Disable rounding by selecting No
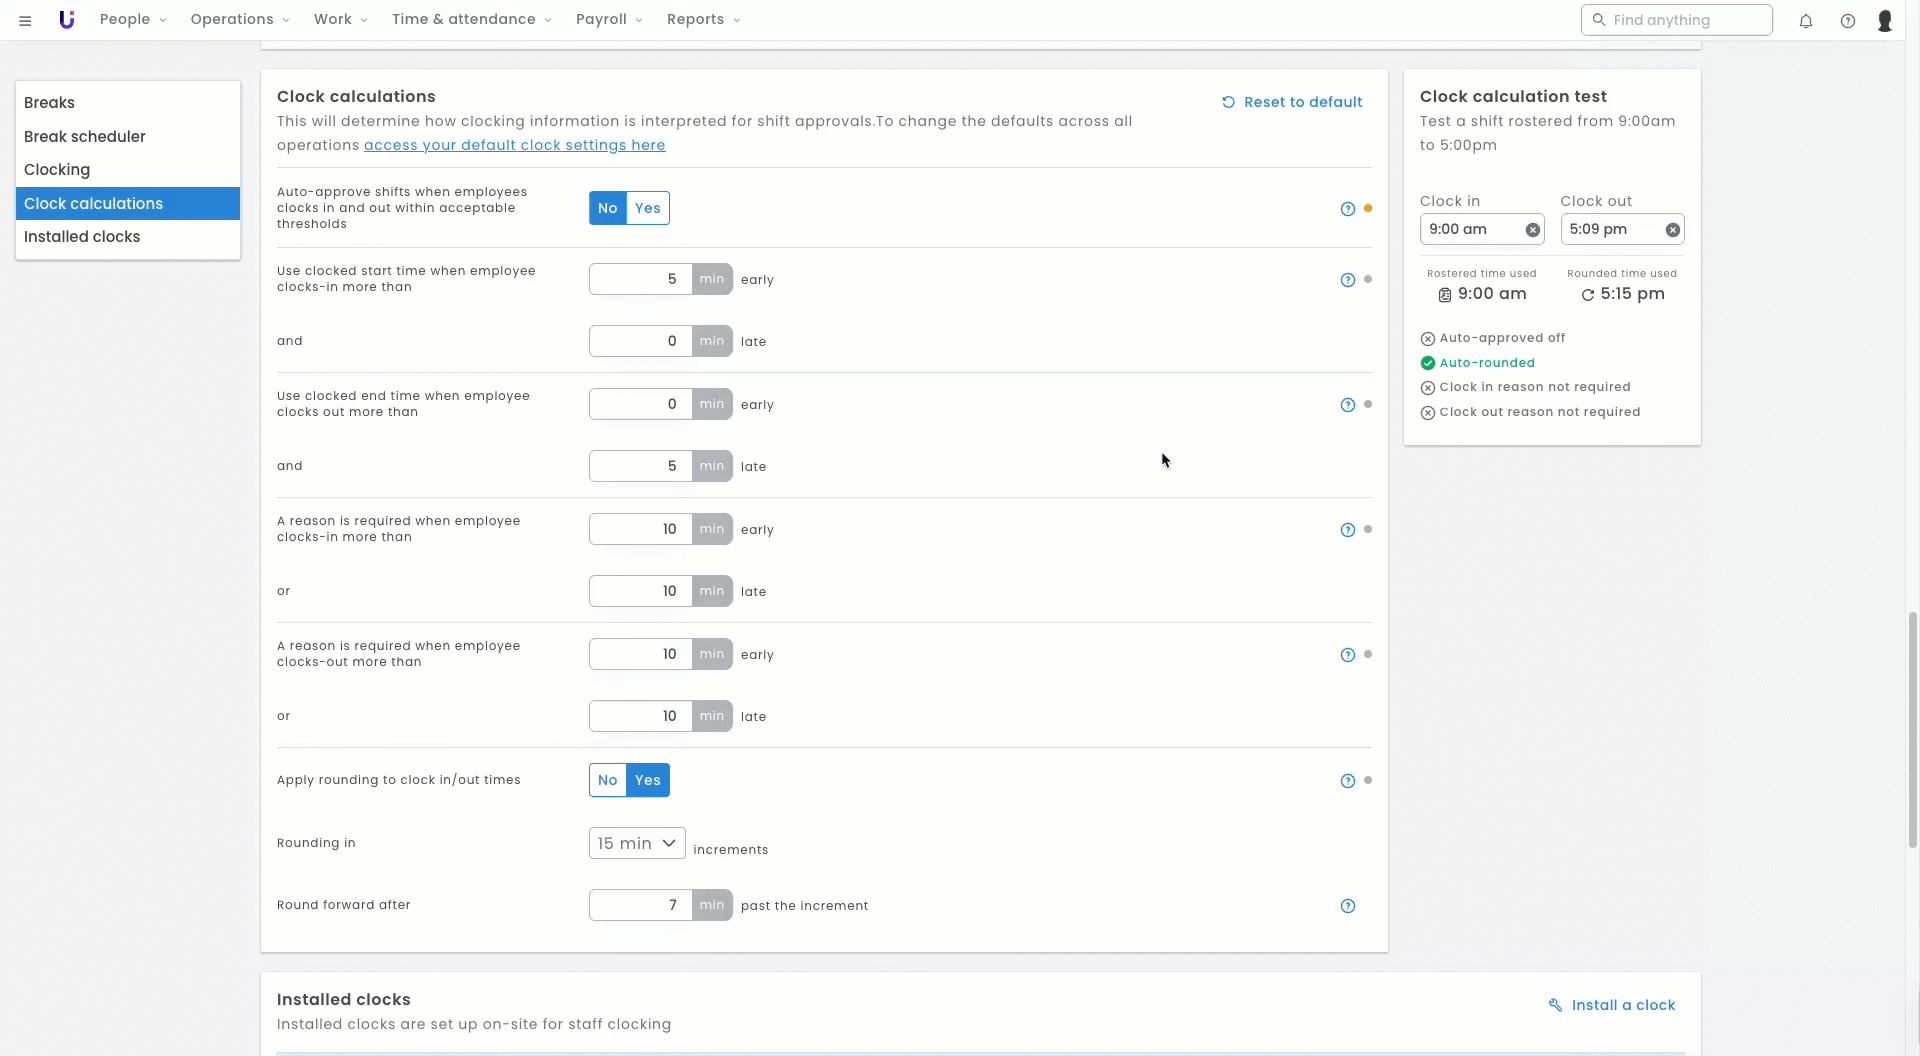The image size is (1920, 1056). (x=607, y=780)
